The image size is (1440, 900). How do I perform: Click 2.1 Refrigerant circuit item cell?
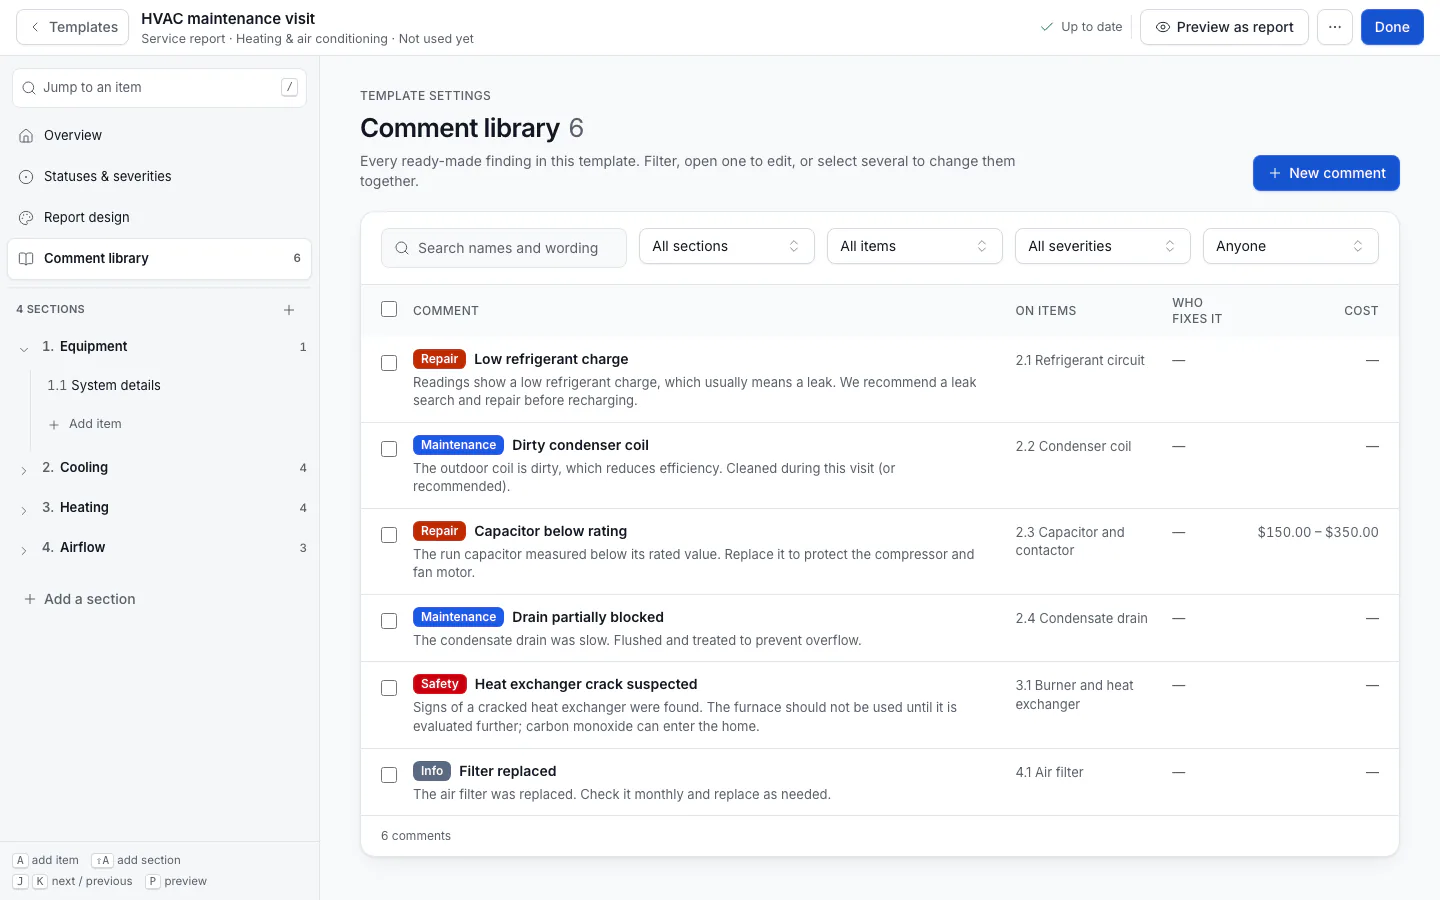(1080, 360)
